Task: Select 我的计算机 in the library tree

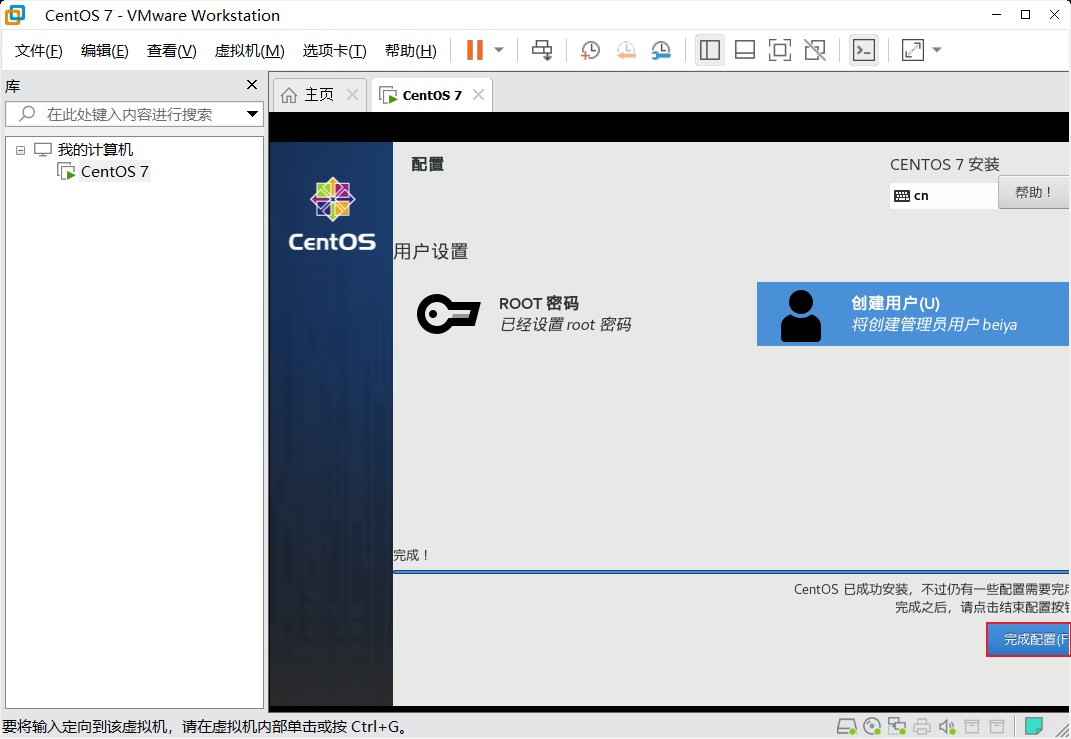Action: tap(95, 150)
